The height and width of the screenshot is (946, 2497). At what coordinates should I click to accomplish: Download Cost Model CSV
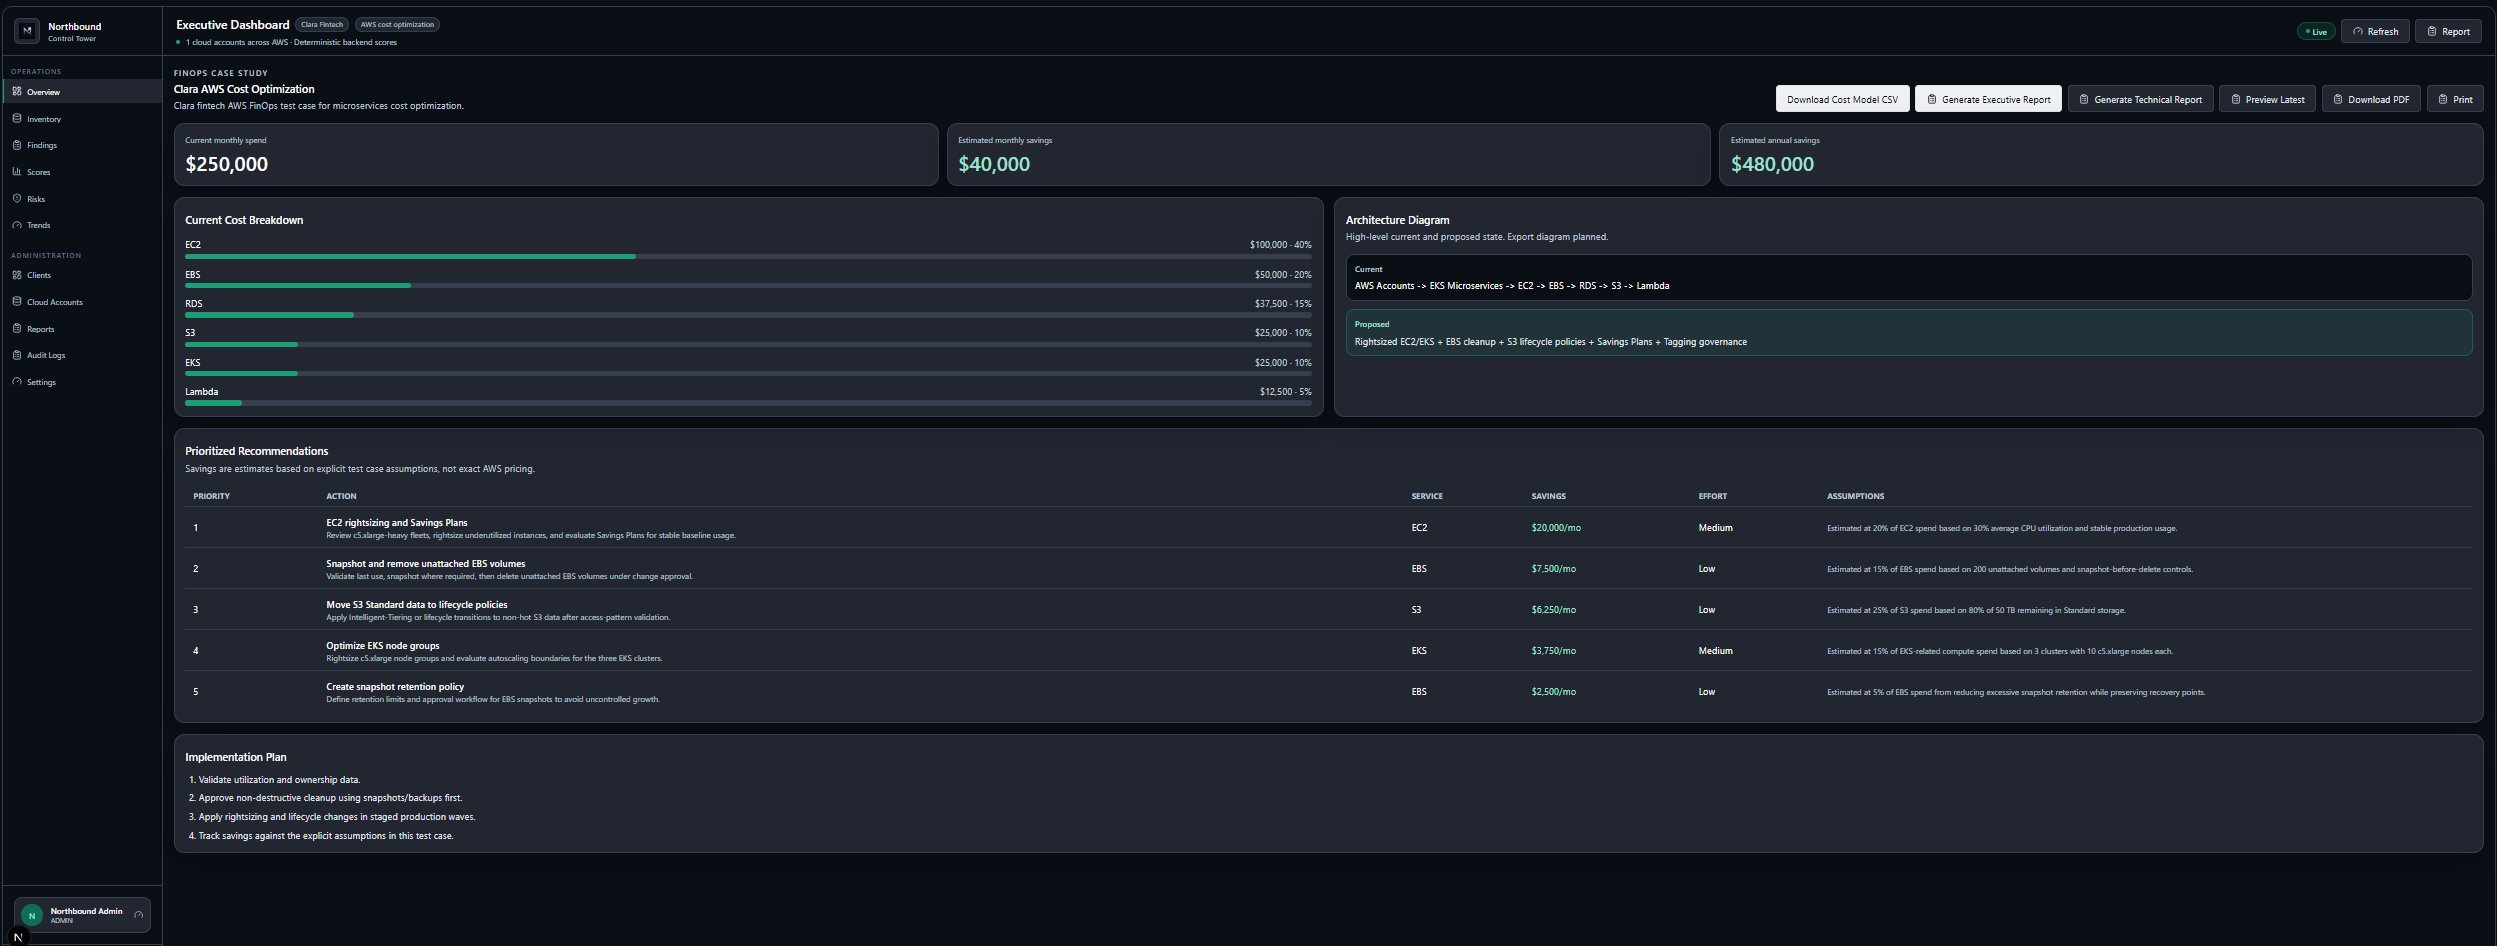[x=1842, y=99]
